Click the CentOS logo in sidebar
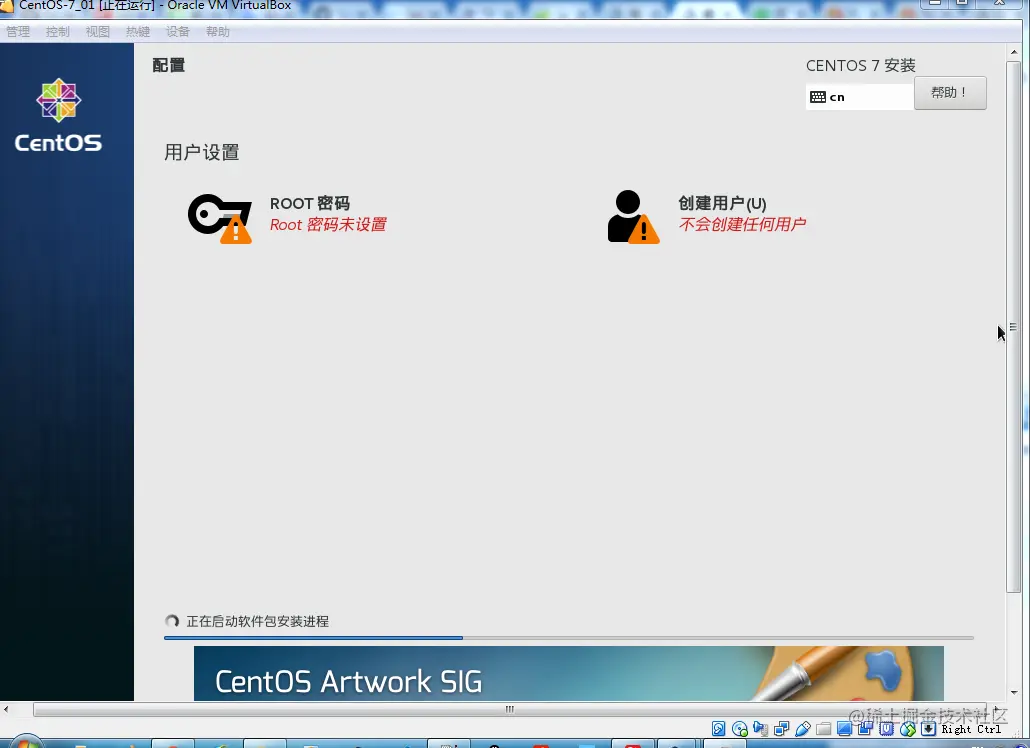 click(58, 116)
